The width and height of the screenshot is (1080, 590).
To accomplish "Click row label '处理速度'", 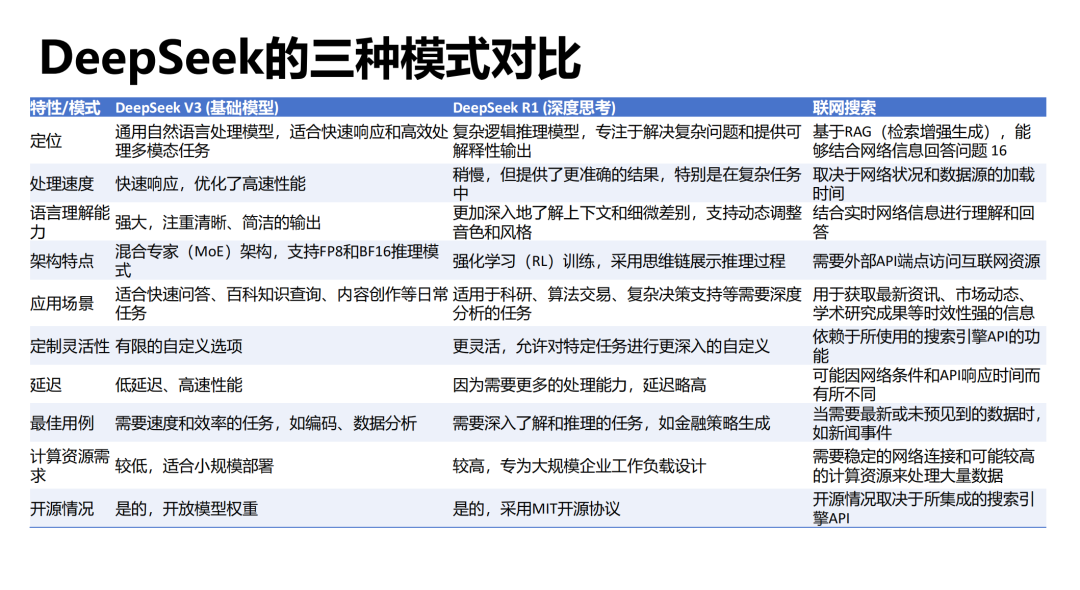I will (61, 184).
